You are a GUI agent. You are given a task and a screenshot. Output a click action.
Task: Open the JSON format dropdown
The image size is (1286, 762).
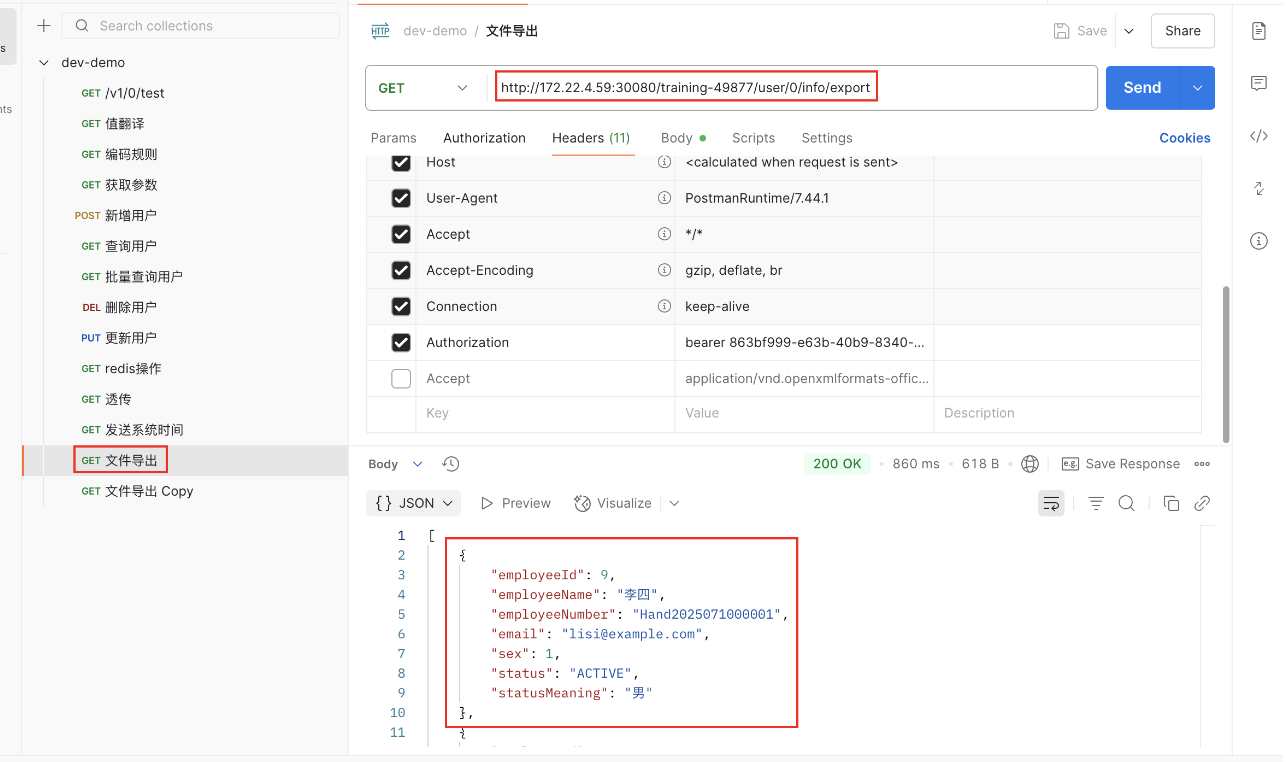pos(414,503)
